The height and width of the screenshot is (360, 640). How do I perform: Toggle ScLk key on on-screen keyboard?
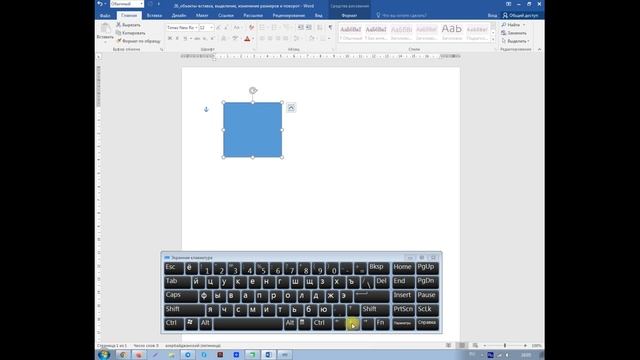427,309
